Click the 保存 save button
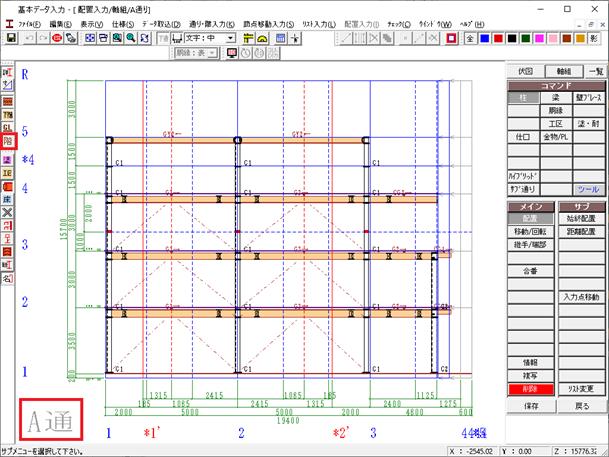Screen dimensions: 609x457 pyautogui.click(x=531, y=406)
